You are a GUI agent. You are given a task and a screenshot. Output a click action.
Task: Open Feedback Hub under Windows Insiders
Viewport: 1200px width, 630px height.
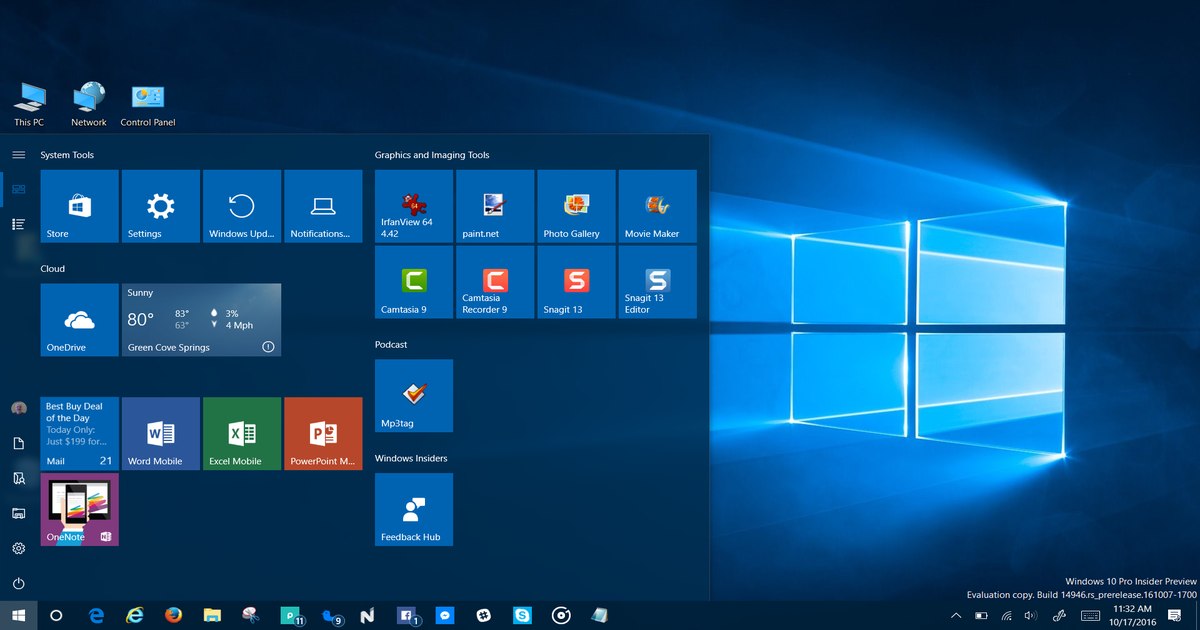point(413,509)
